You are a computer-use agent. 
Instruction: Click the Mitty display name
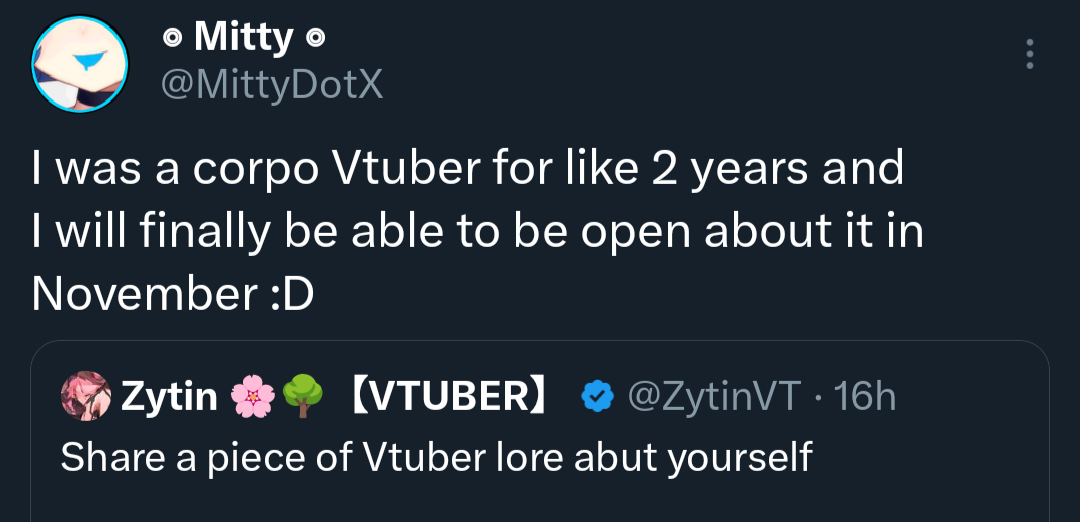pyautogui.click(x=244, y=38)
